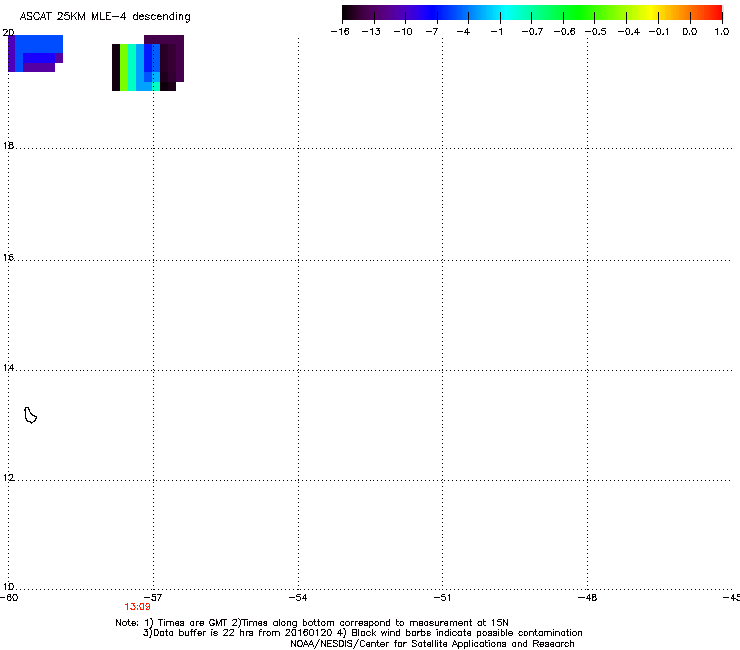Click the -48 longitude axis label
The width and height of the screenshot is (740, 650).
click(x=587, y=598)
